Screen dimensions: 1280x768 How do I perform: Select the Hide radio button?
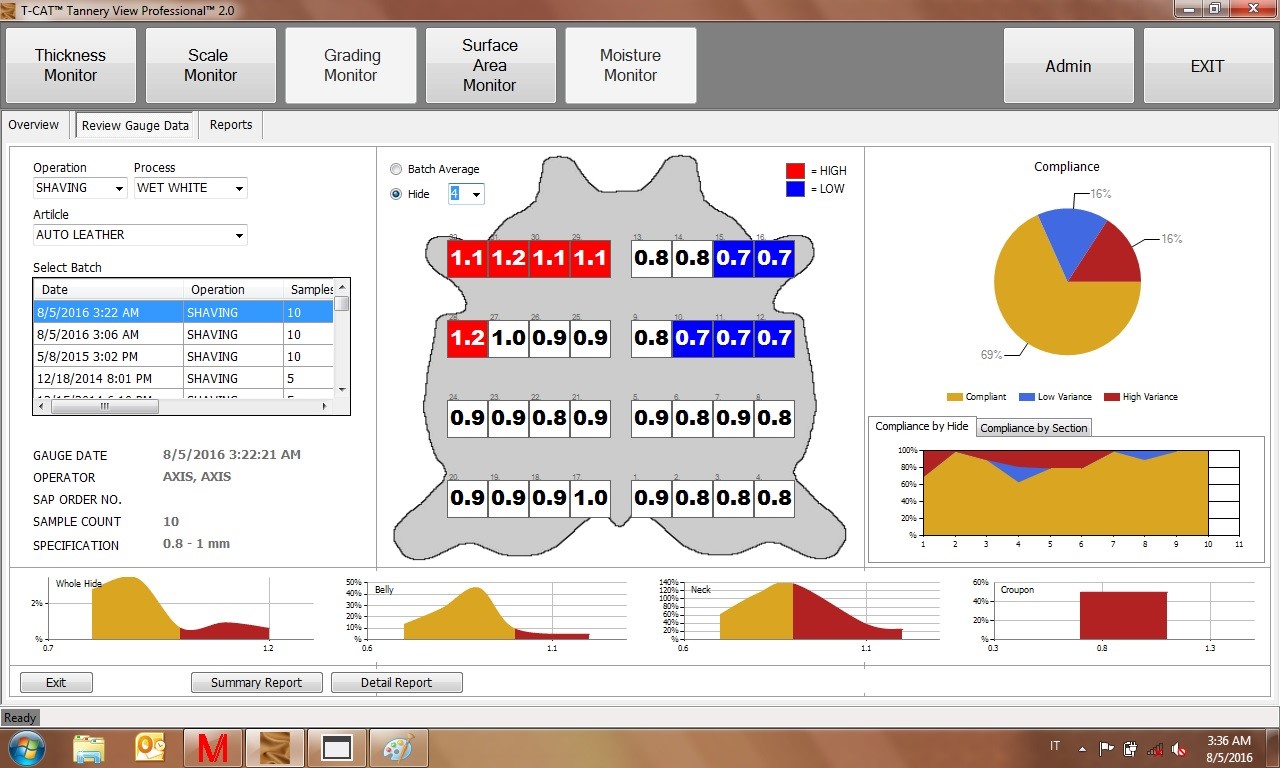pos(396,194)
